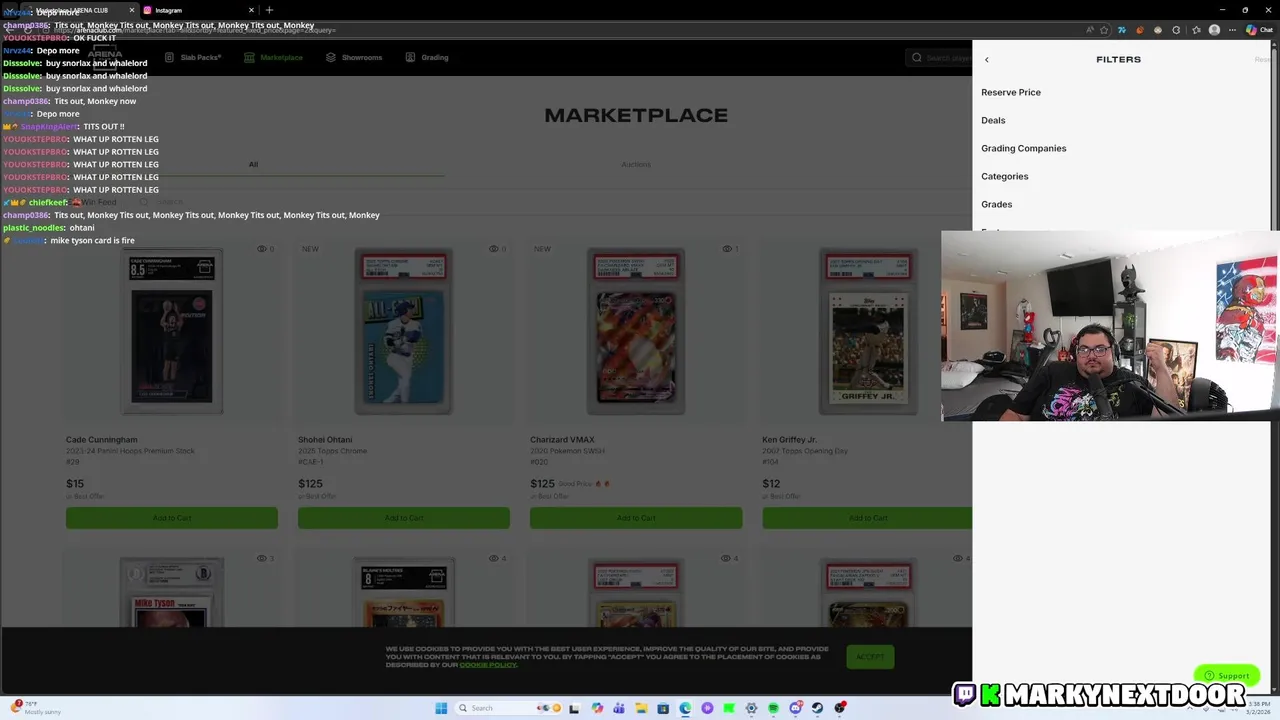Click the Cade Cunningham $15 price

[x=75, y=484]
